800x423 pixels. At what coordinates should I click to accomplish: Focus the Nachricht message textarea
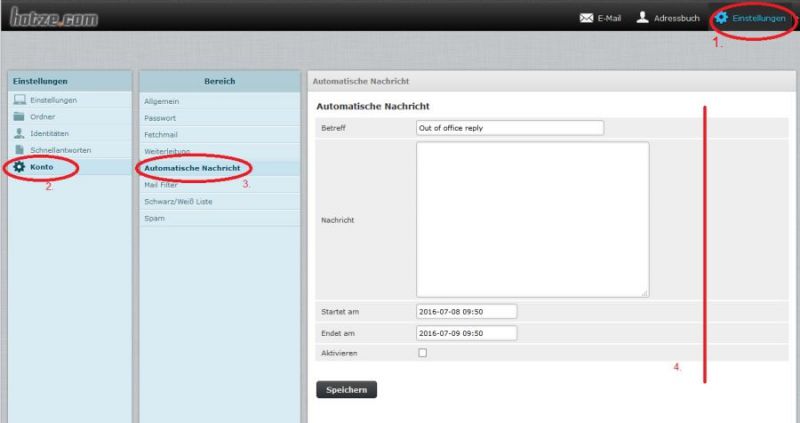click(532, 219)
